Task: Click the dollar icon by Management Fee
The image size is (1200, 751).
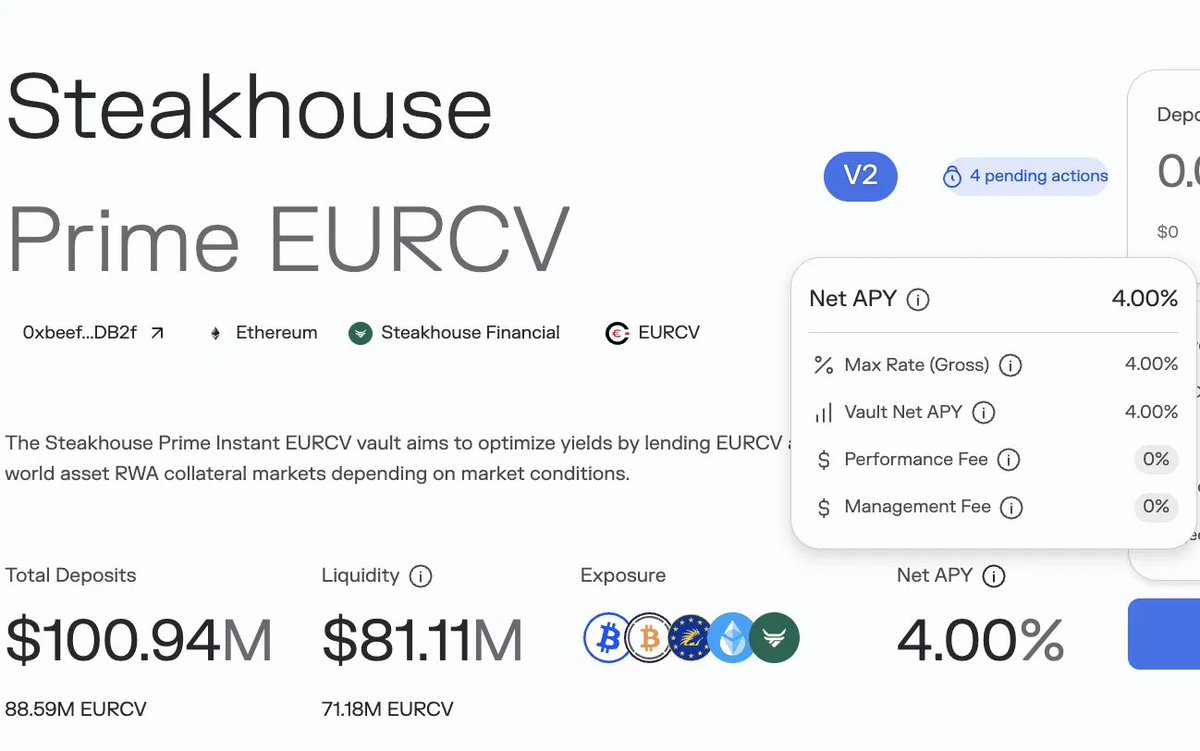Action: coord(823,508)
